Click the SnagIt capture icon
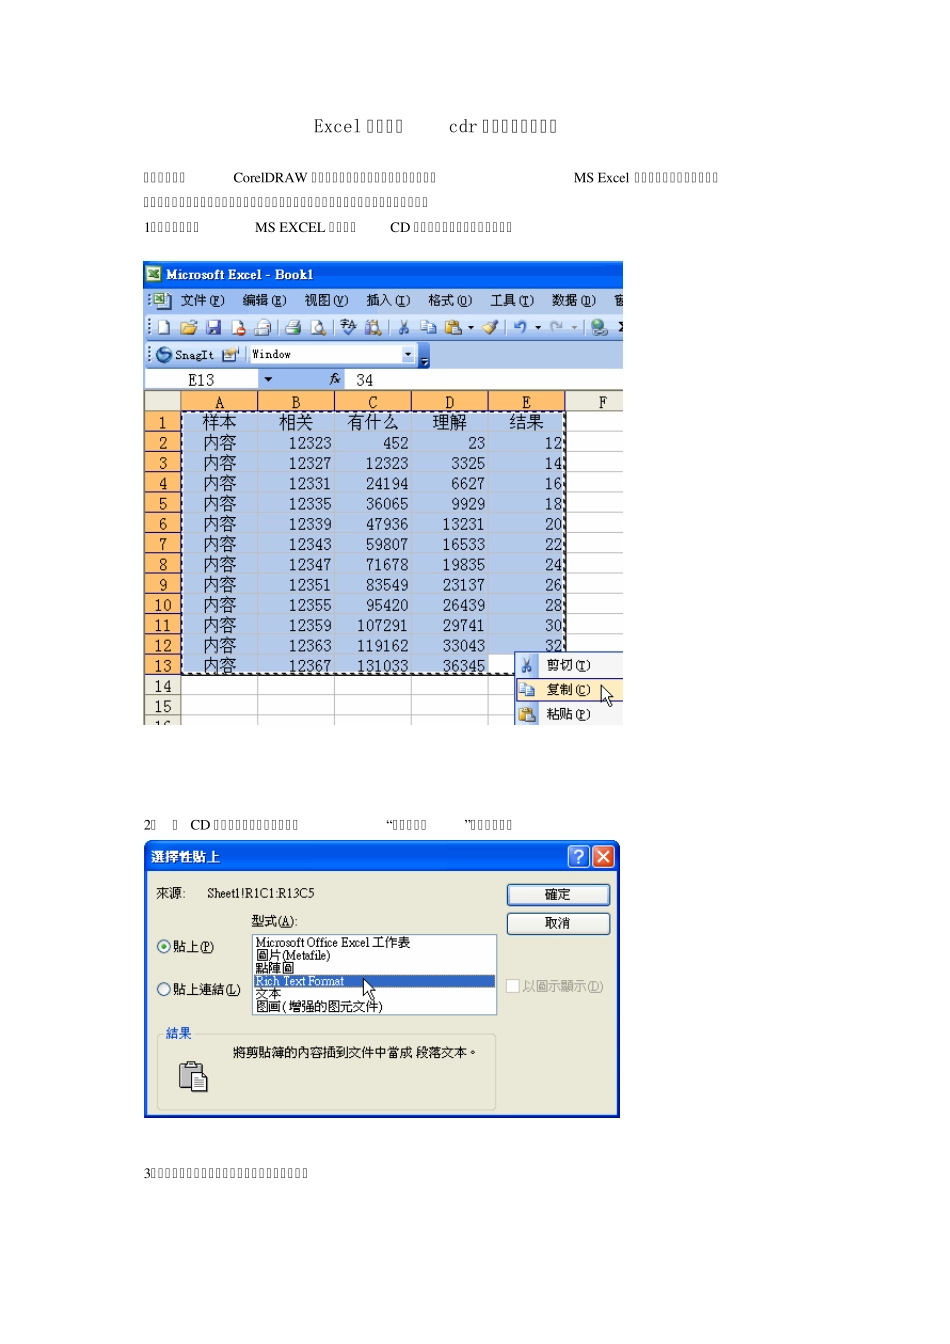Image resolution: width=950 pixels, height=1344 pixels. click(164, 355)
